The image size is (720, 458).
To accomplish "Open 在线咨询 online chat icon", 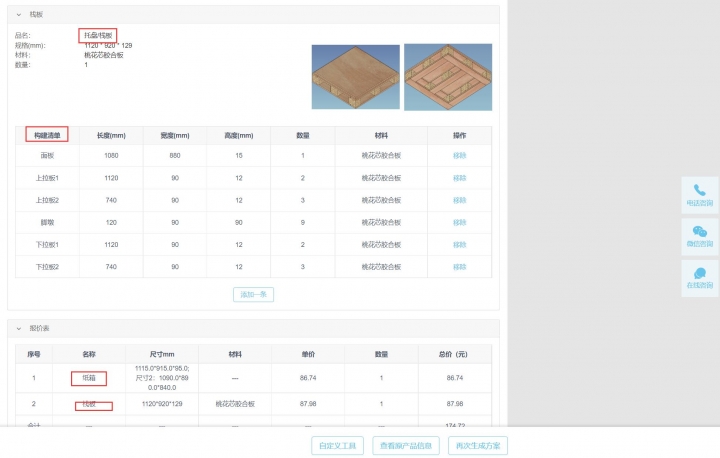I will (699, 273).
